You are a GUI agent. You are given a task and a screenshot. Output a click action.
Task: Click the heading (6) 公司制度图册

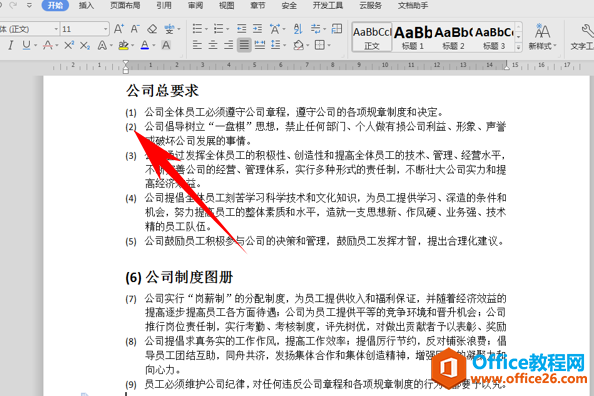tap(179, 277)
